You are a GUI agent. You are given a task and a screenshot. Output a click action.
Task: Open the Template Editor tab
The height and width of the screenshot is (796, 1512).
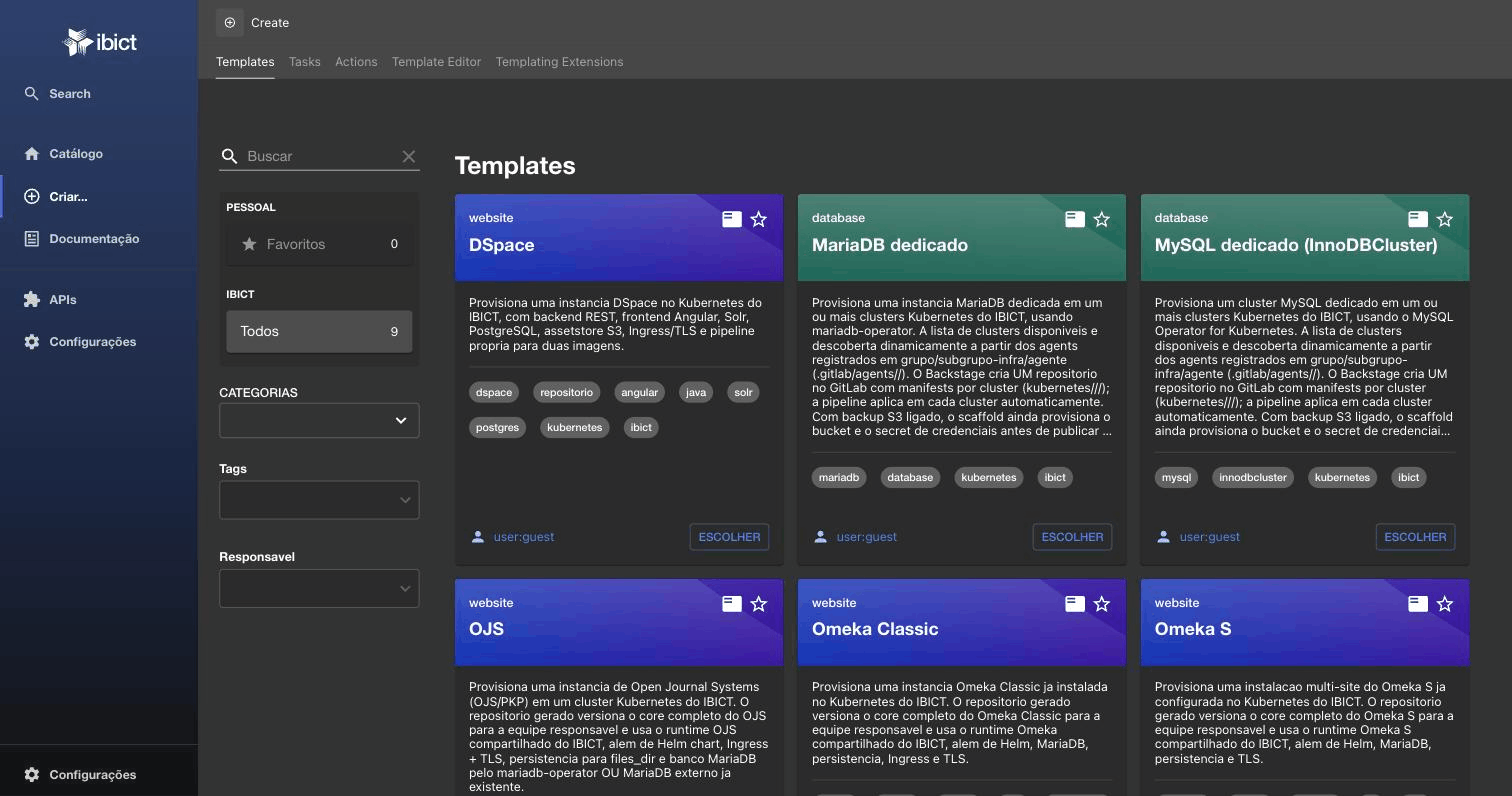tap(436, 62)
